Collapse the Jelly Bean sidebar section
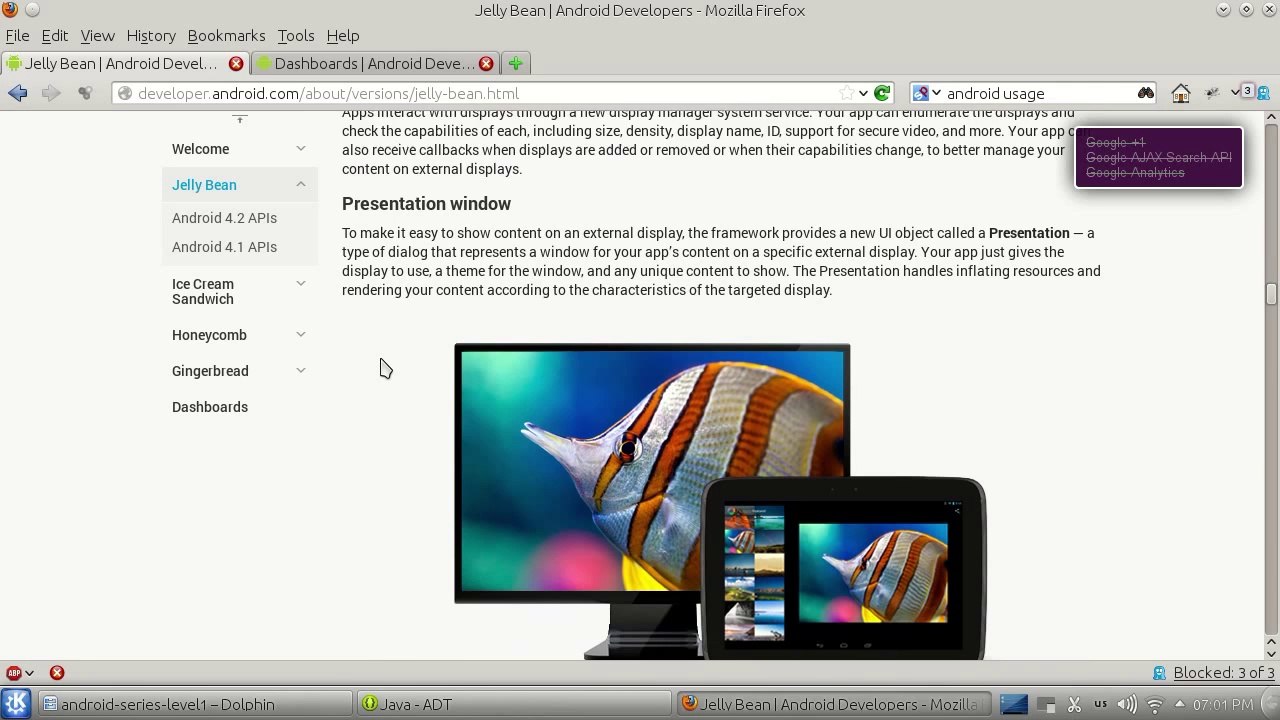1280x720 pixels. (x=301, y=185)
